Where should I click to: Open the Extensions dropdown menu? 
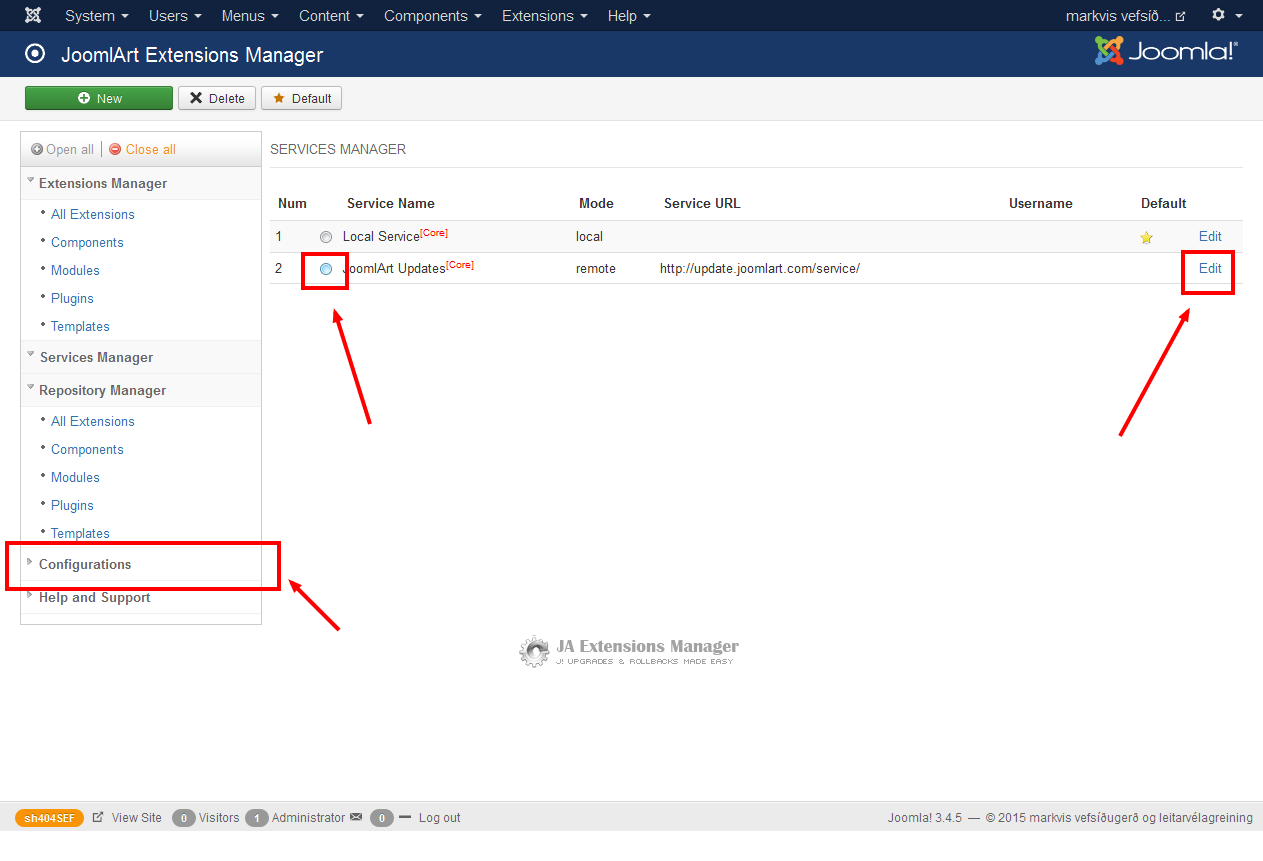[545, 16]
